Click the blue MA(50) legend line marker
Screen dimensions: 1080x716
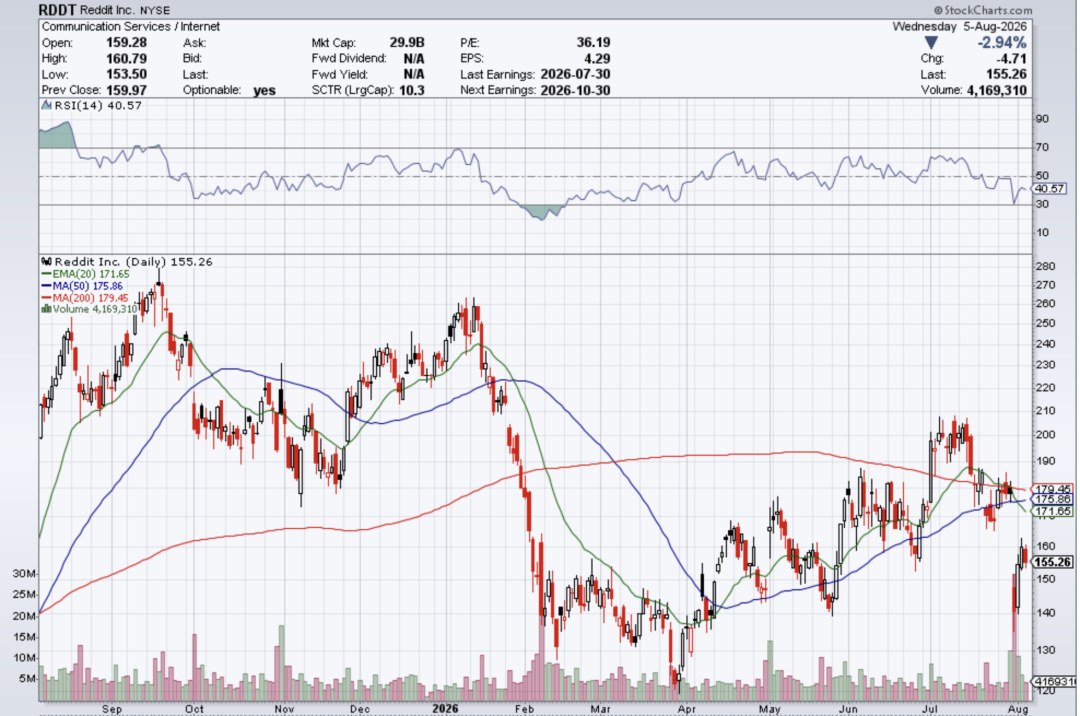click(x=46, y=286)
